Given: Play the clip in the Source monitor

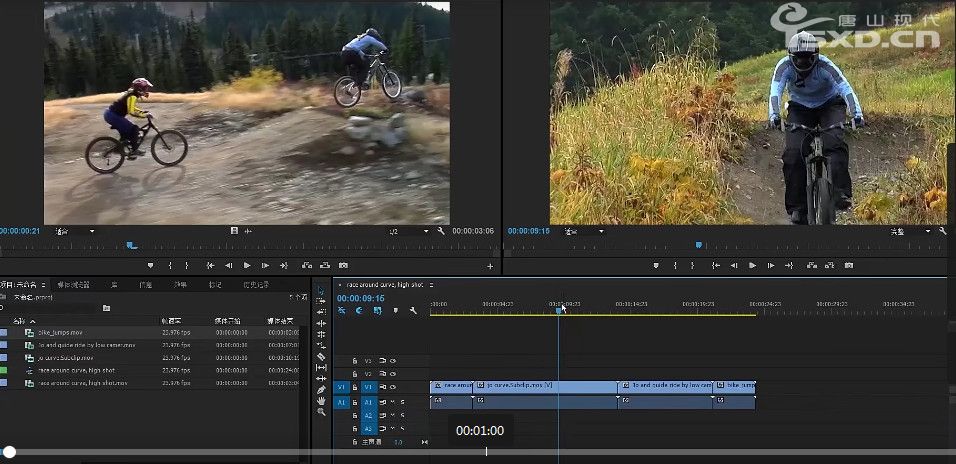Looking at the screenshot, I should (x=247, y=266).
